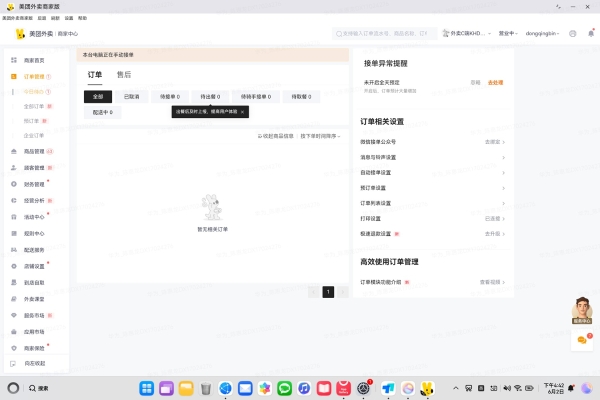600x400 pixels.
Task: Filter orders by 待接单 0
Action: tap(170, 96)
